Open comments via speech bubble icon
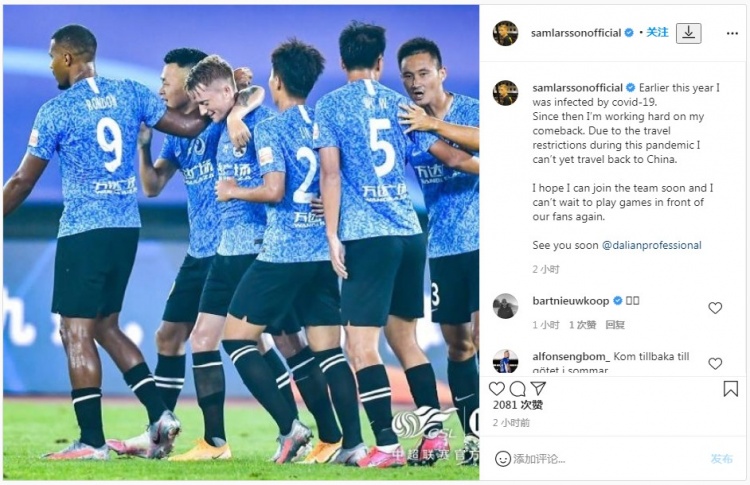 (x=518, y=388)
